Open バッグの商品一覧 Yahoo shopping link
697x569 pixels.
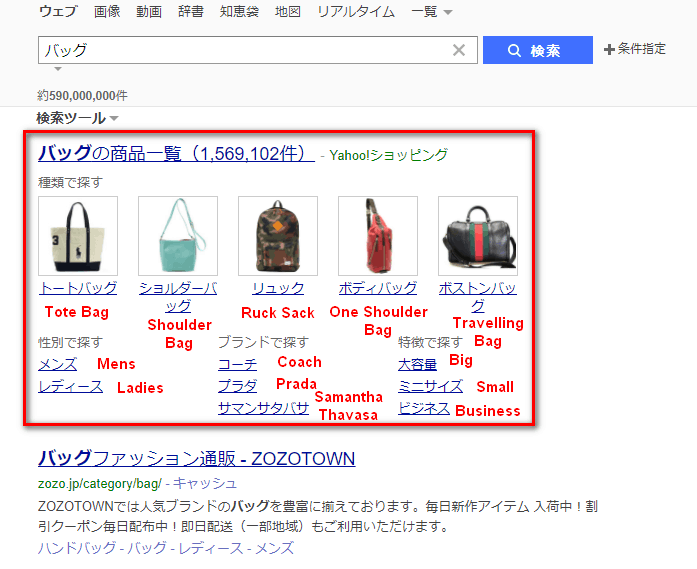(176, 153)
